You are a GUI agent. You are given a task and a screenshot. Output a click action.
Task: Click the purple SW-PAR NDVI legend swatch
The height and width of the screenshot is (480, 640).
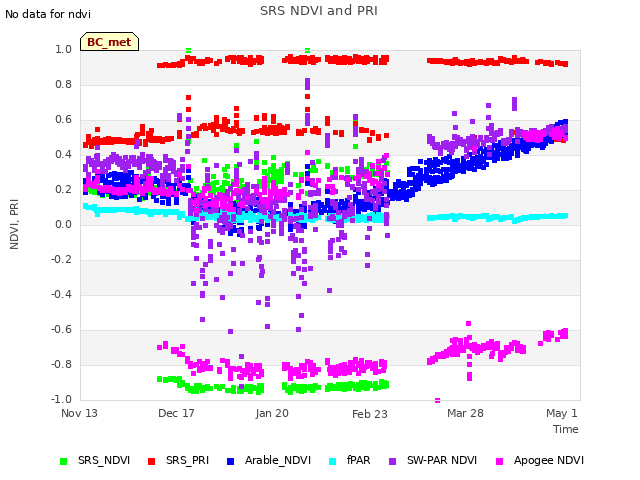[392, 461]
